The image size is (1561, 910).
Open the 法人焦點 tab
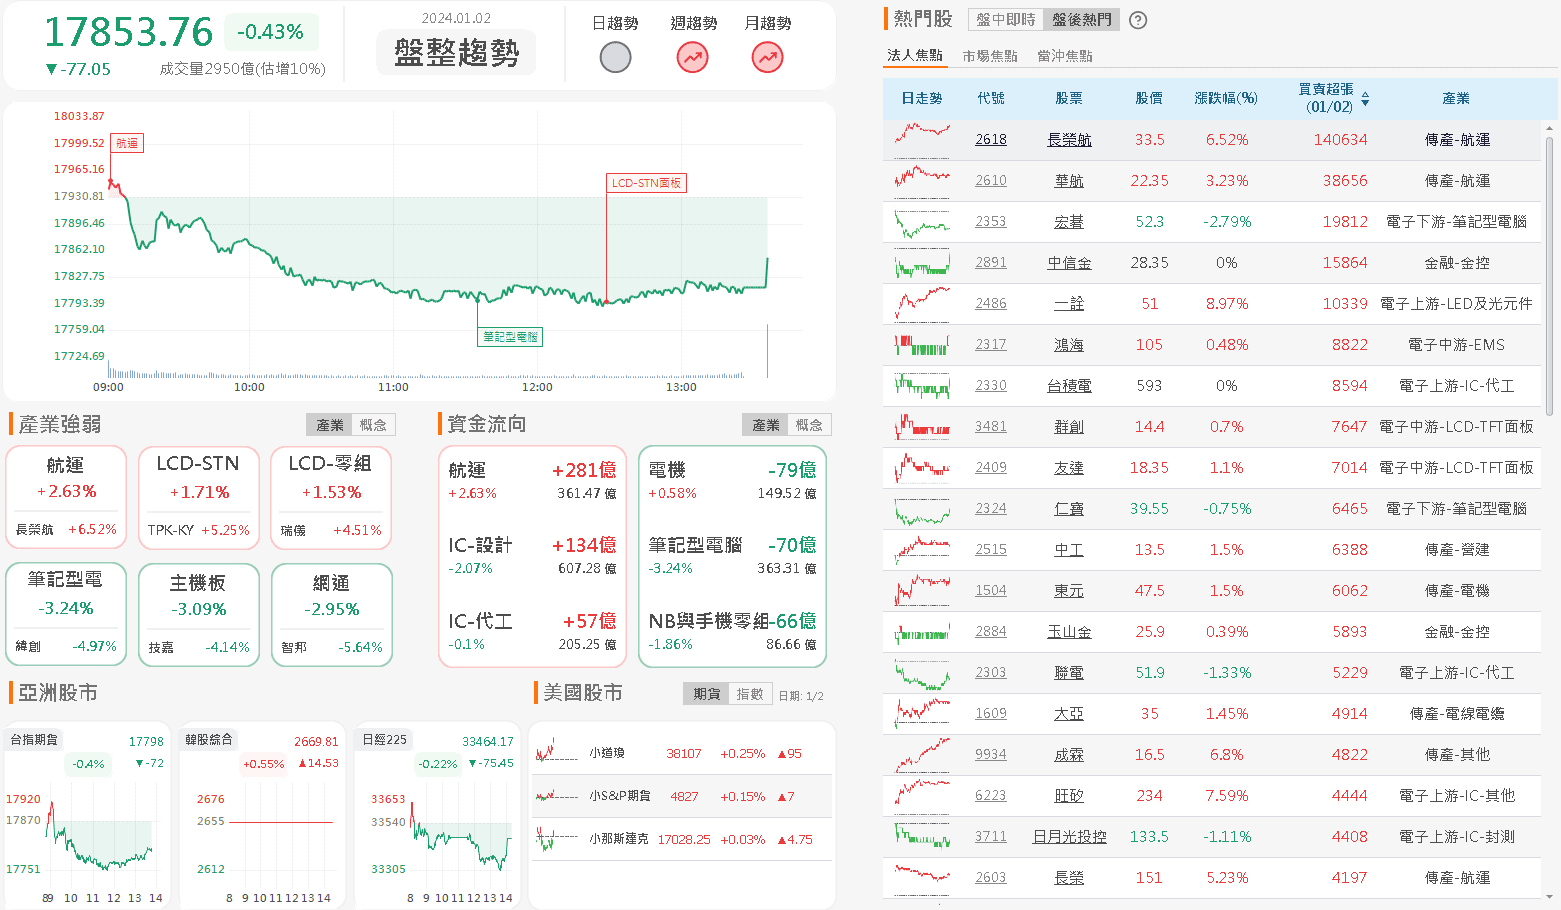tap(915, 55)
